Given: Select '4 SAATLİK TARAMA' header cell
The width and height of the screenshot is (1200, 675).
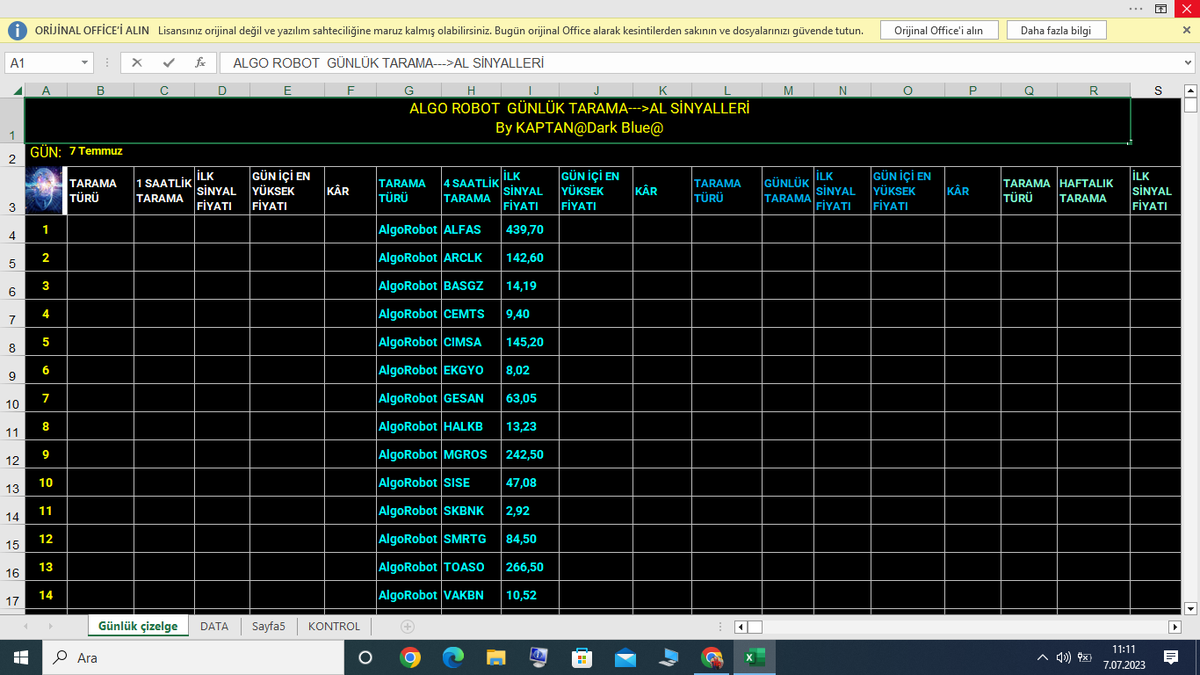Looking at the screenshot, I should click(x=471, y=190).
